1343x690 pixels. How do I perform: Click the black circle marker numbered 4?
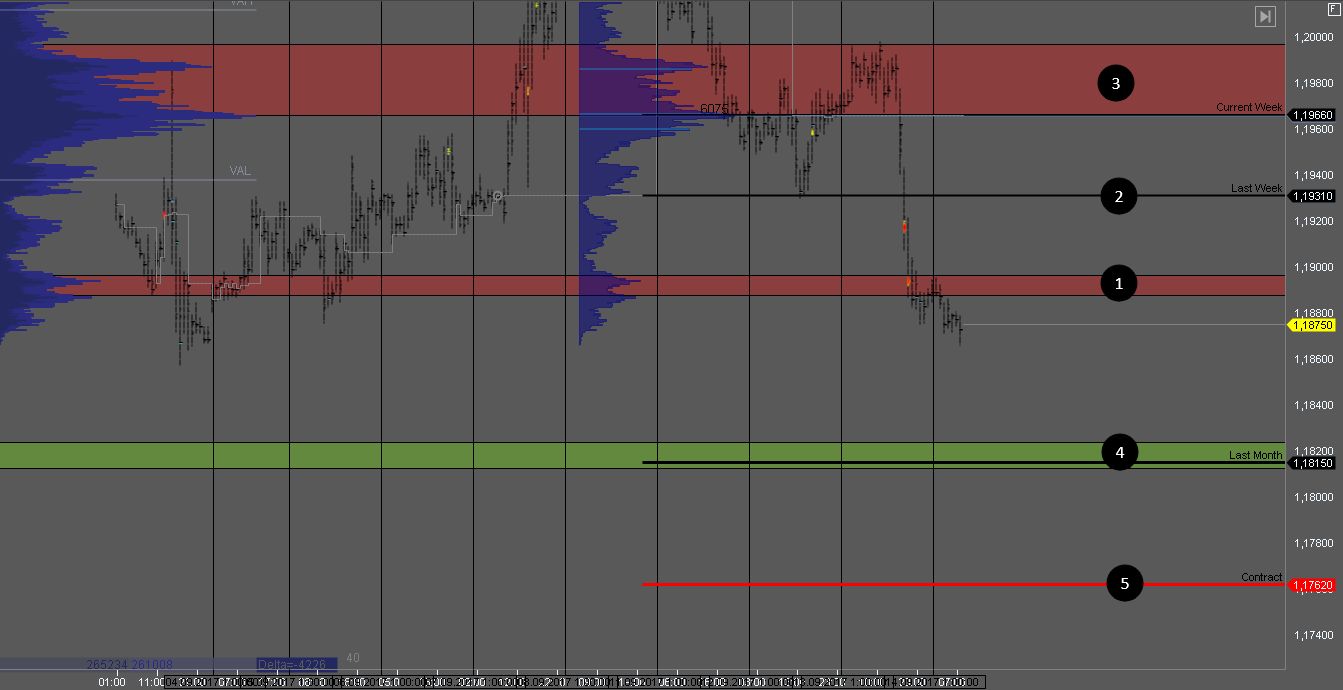pyautogui.click(x=1119, y=453)
